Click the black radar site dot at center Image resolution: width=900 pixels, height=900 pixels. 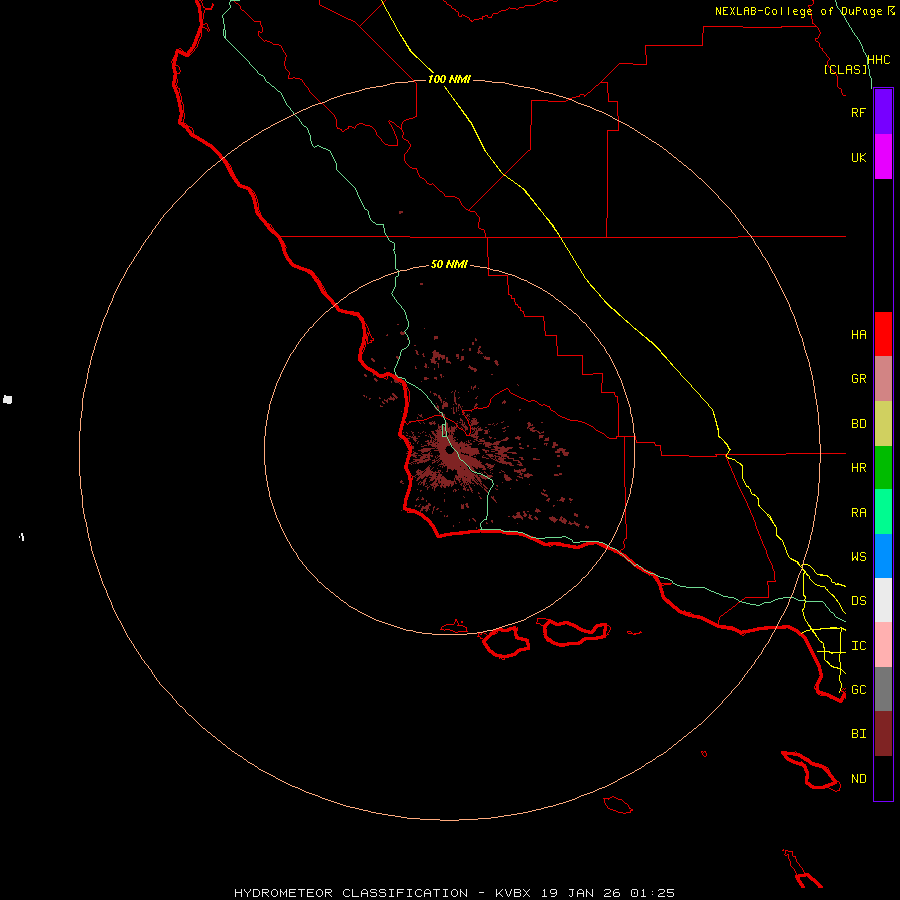pos(449,451)
